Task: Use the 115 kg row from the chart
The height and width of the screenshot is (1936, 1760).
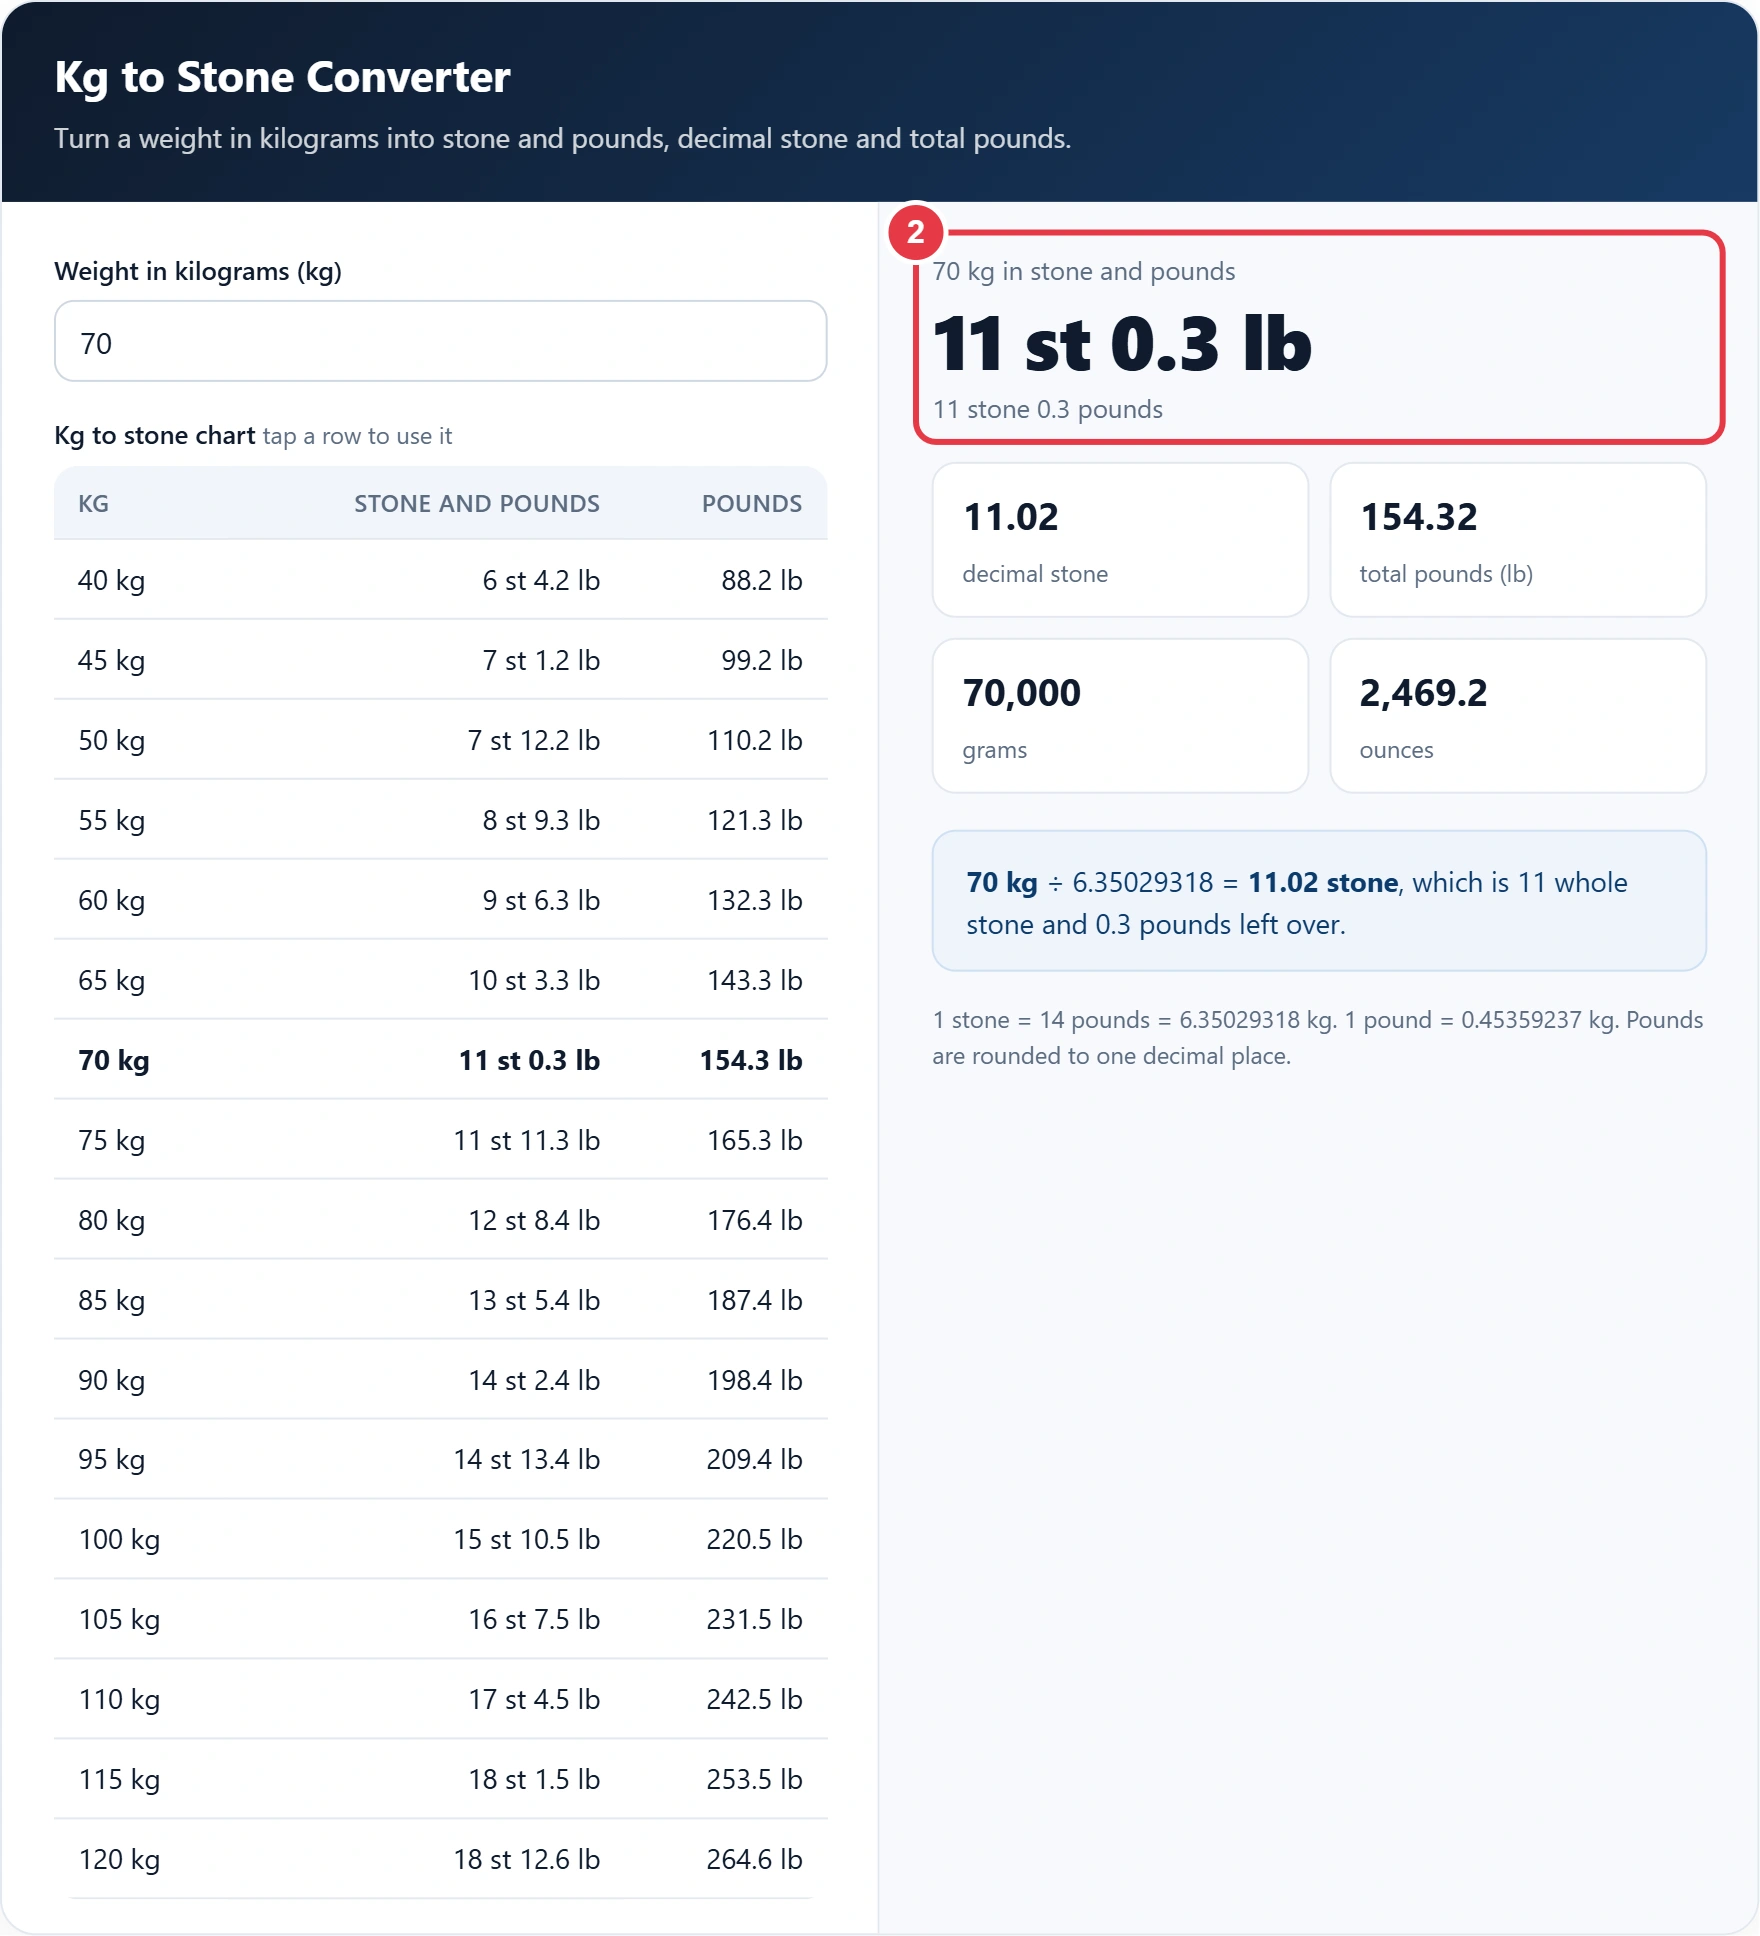Action: coord(440,1780)
